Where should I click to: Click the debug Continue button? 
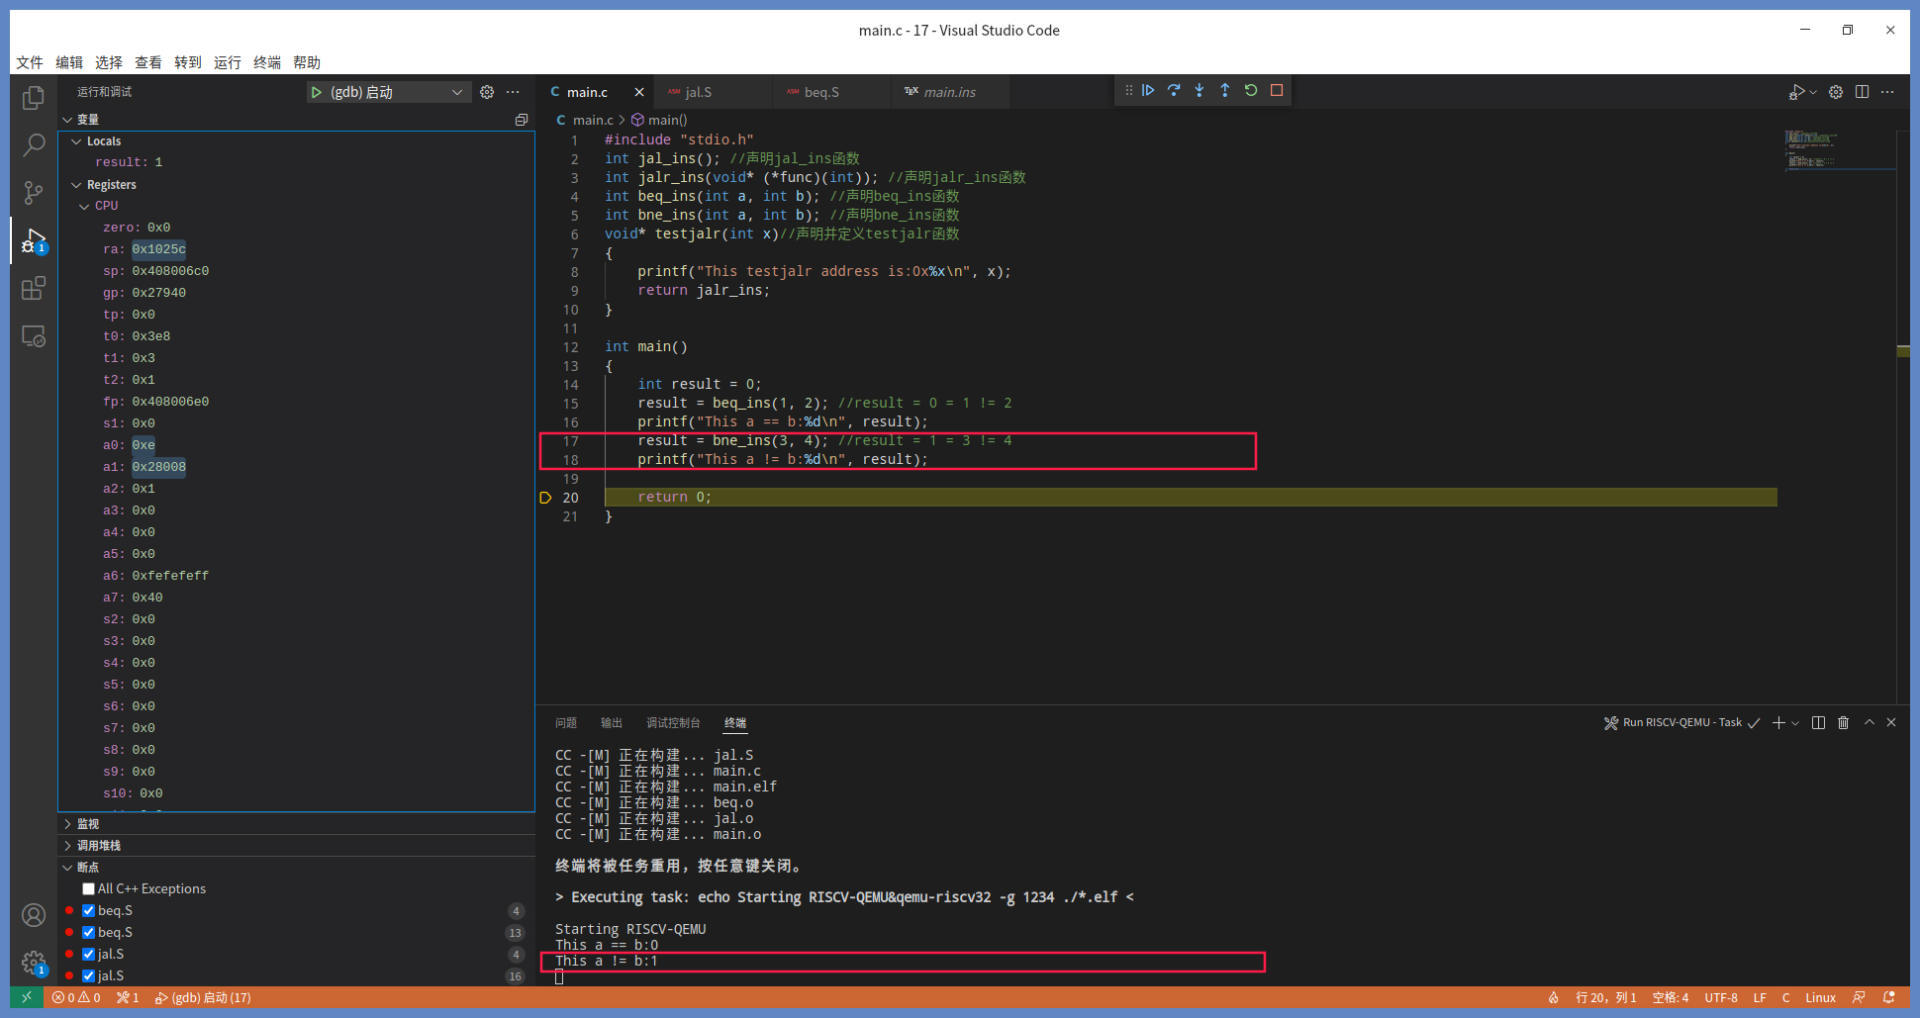click(1148, 91)
